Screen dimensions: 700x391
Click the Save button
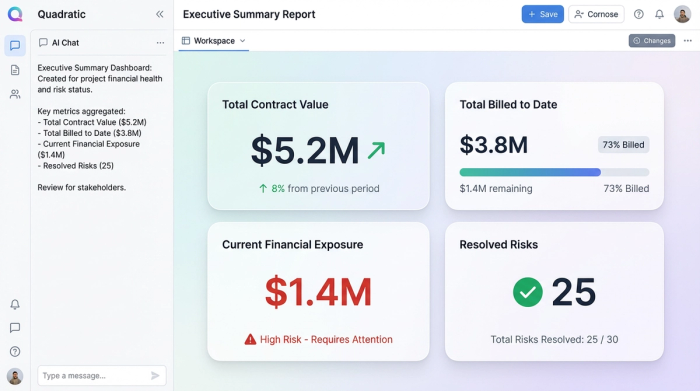pos(542,14)
